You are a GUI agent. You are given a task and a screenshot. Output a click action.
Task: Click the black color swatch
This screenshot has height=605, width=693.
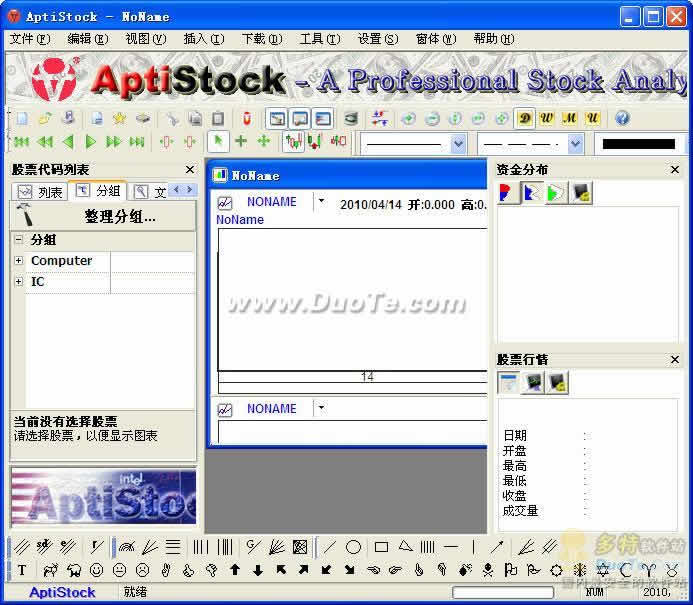point(639,144)
